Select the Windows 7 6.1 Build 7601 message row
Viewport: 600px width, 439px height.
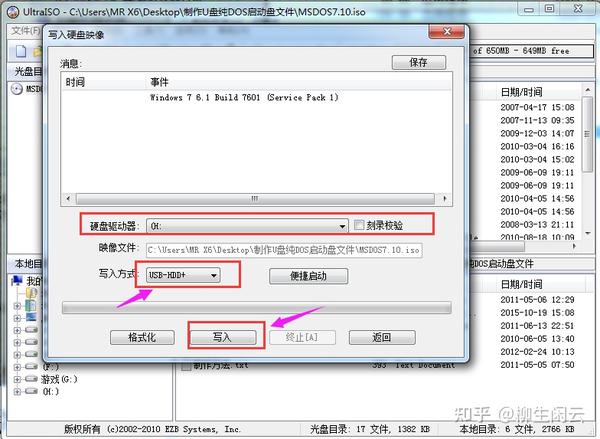click(244, 97)
